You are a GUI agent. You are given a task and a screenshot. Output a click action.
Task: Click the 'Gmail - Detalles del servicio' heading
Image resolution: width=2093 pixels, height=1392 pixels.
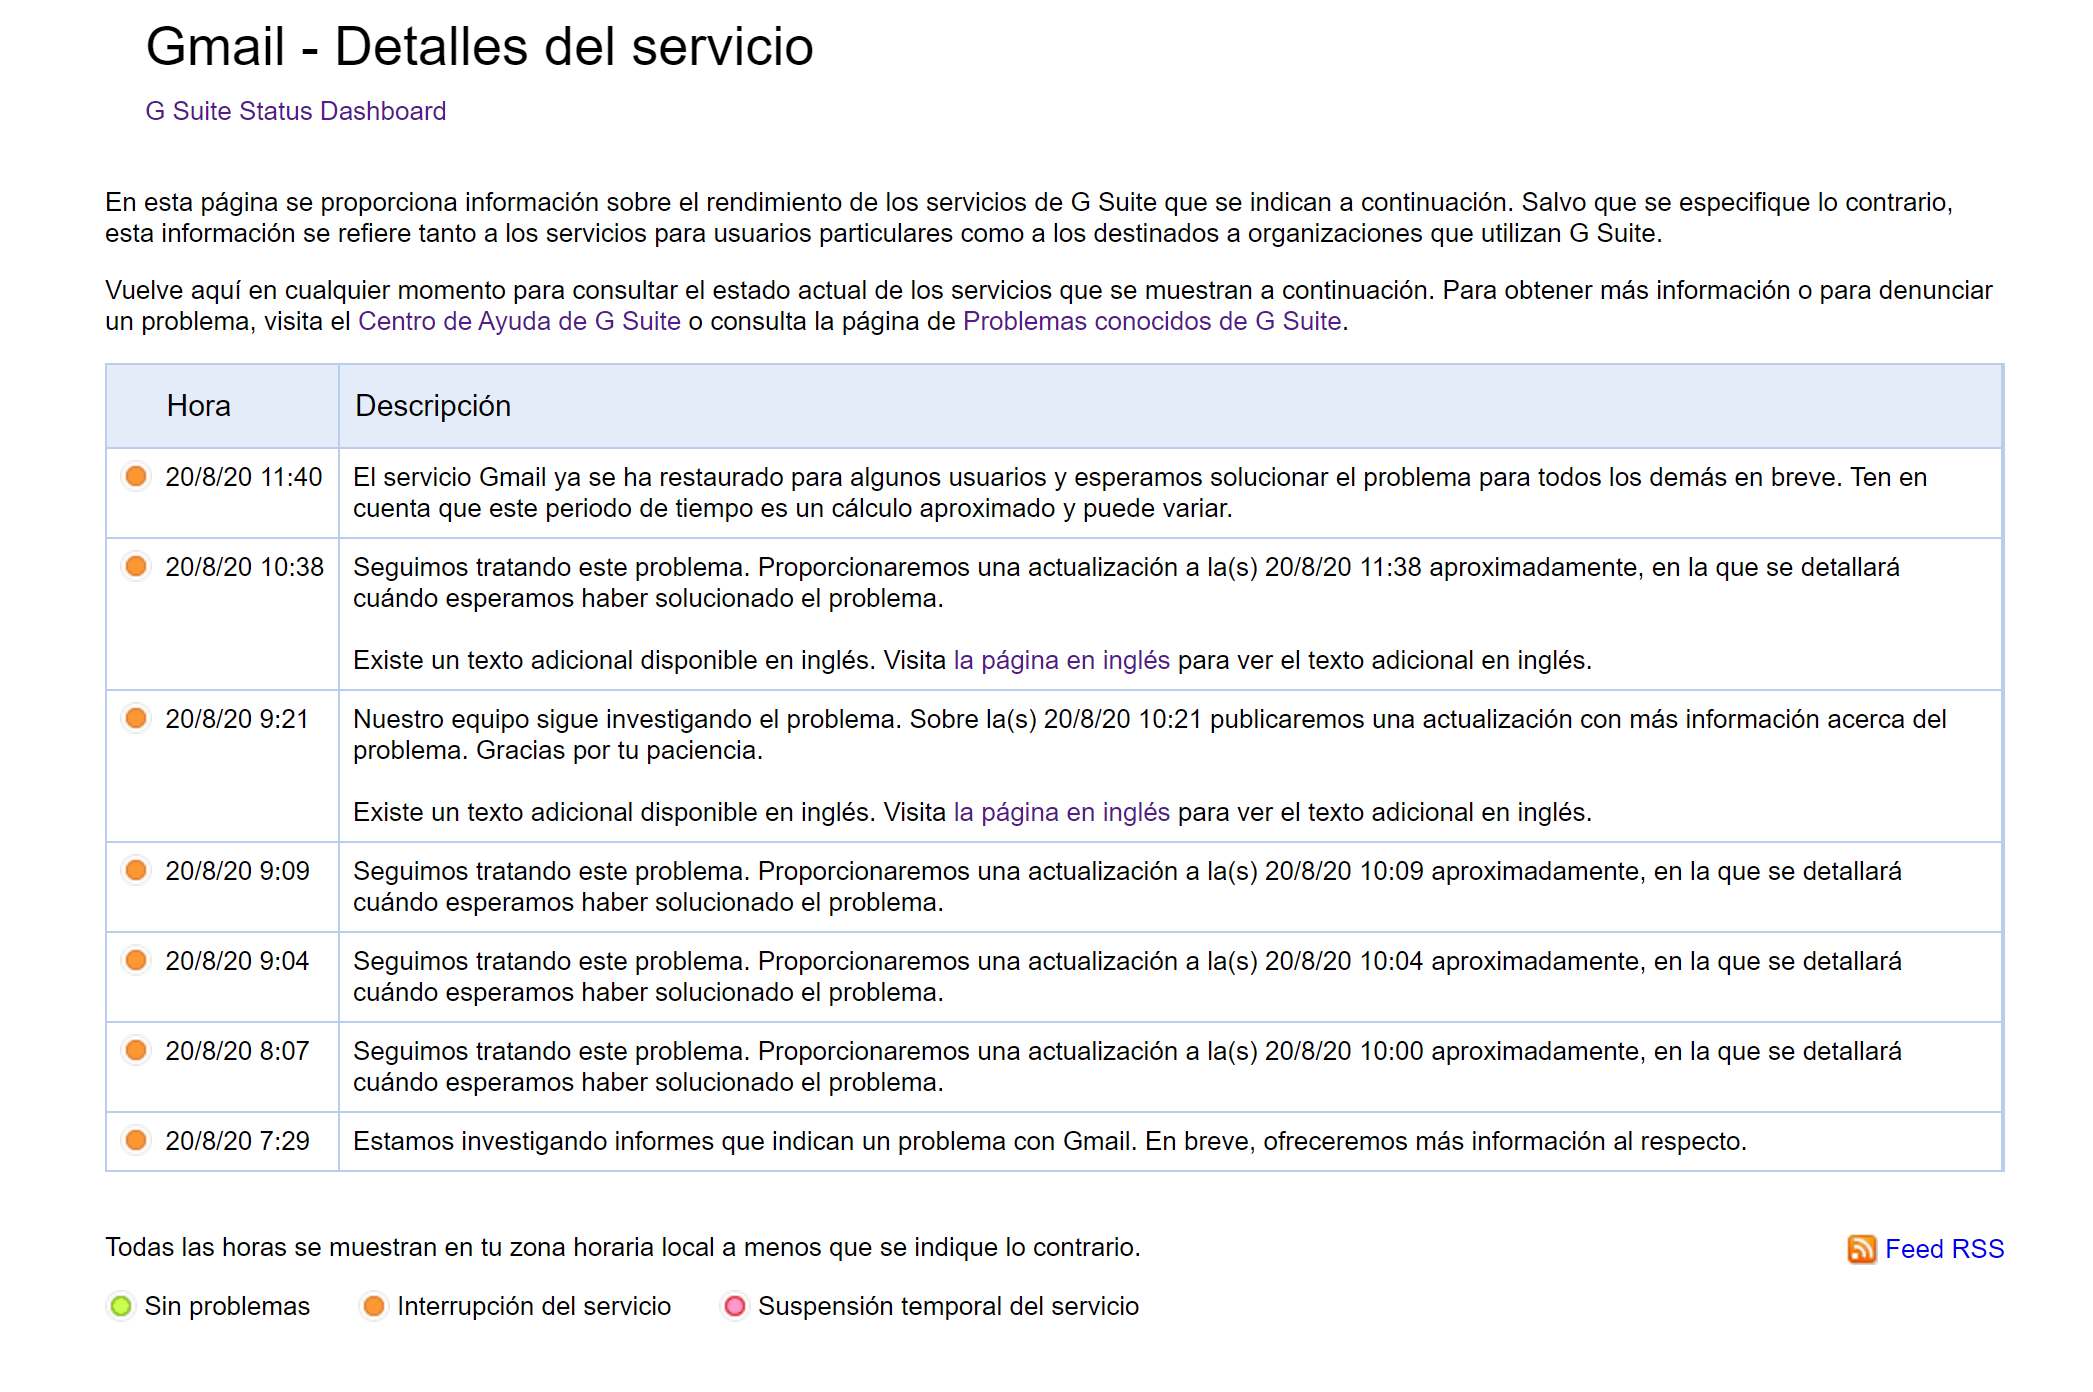(480, 47)
